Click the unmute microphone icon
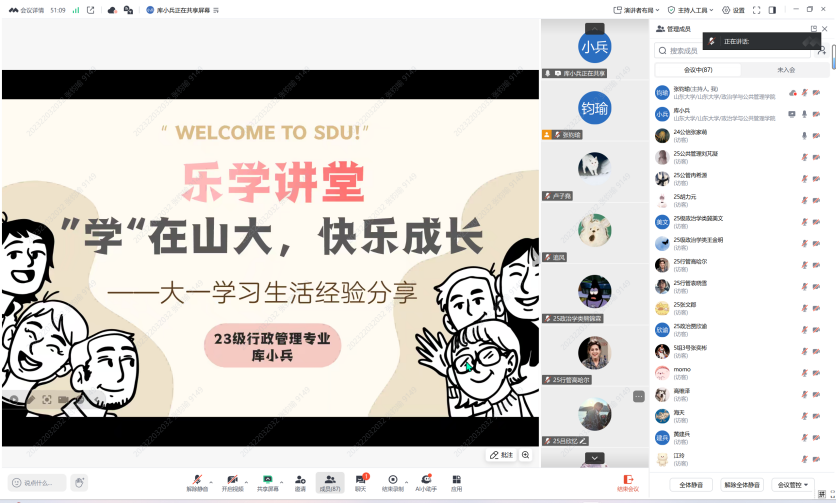The height and width of the screenshot is (503, 836). click(x=196, y=481)
